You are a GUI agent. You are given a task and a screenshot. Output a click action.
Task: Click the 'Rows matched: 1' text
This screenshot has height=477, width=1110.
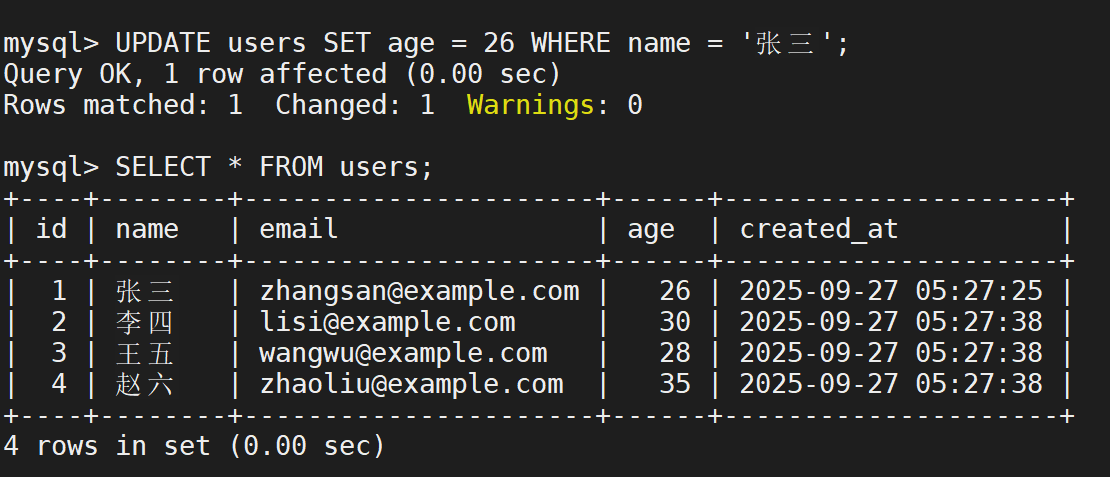[122, 105]
